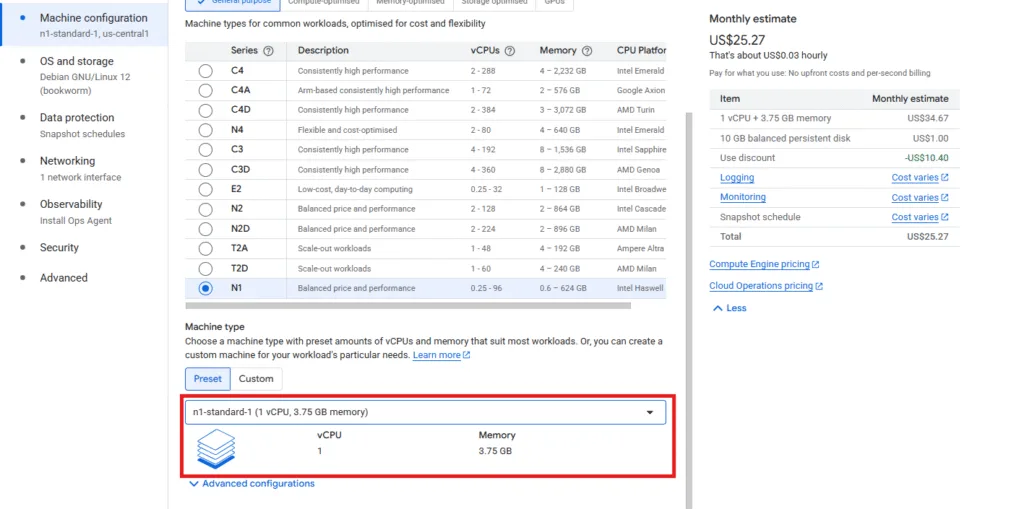Select the E2 series radio button
Image resolution: width=1024 pixels, height=509 pixels.
[206, 189]
